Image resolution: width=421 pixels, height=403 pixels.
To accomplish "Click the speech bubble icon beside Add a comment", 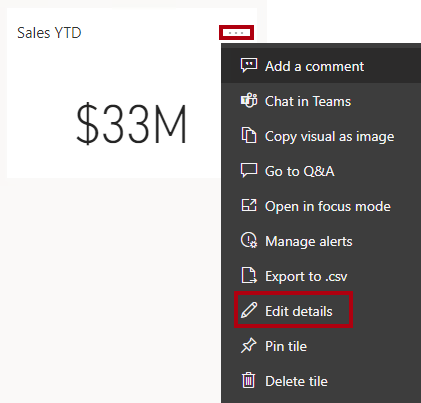I will pos(249,66).
